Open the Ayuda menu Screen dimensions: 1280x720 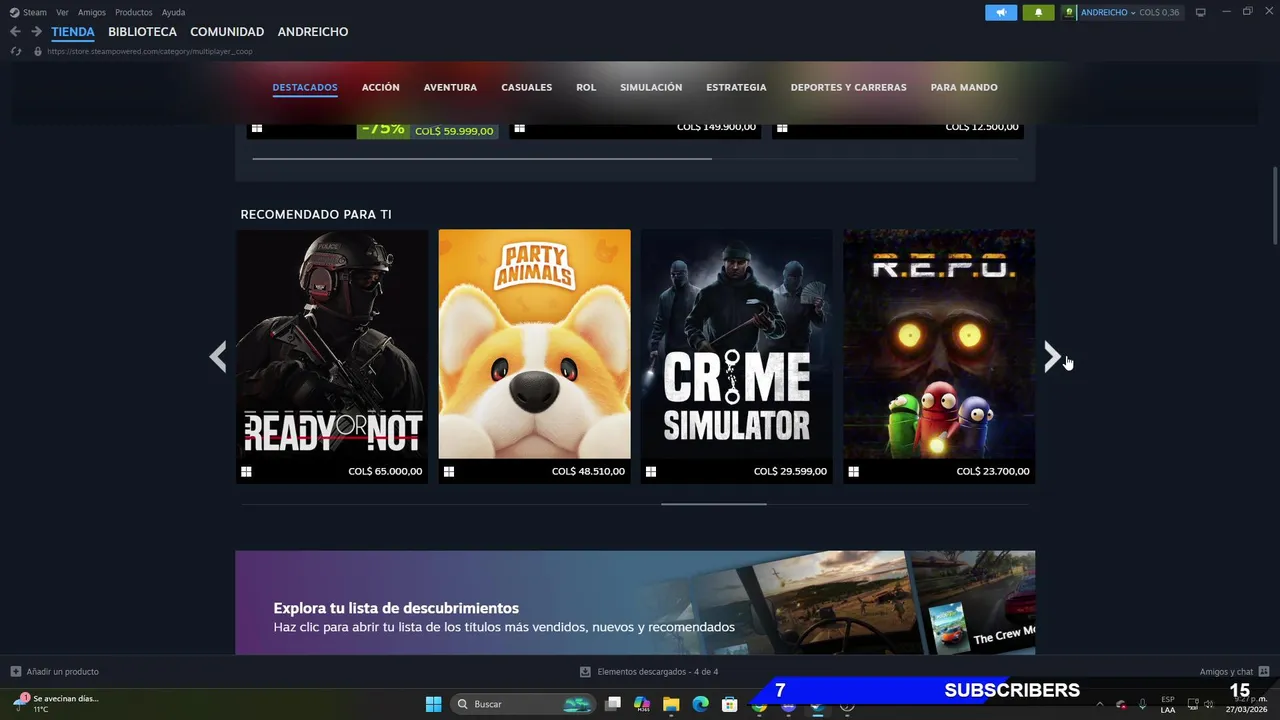pyautogui.click(x=173, y=13)
